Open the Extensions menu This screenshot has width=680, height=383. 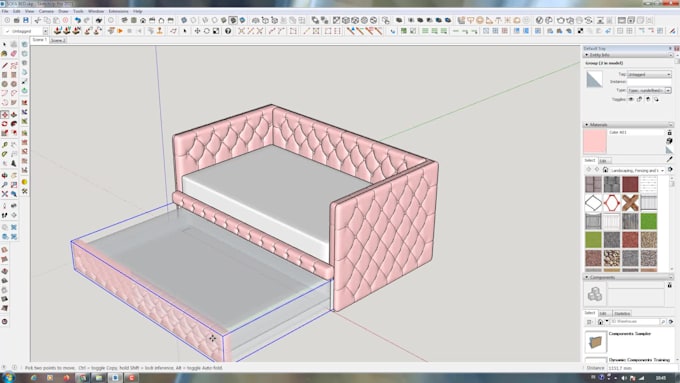pyautogui.click(x=118, y=11)
